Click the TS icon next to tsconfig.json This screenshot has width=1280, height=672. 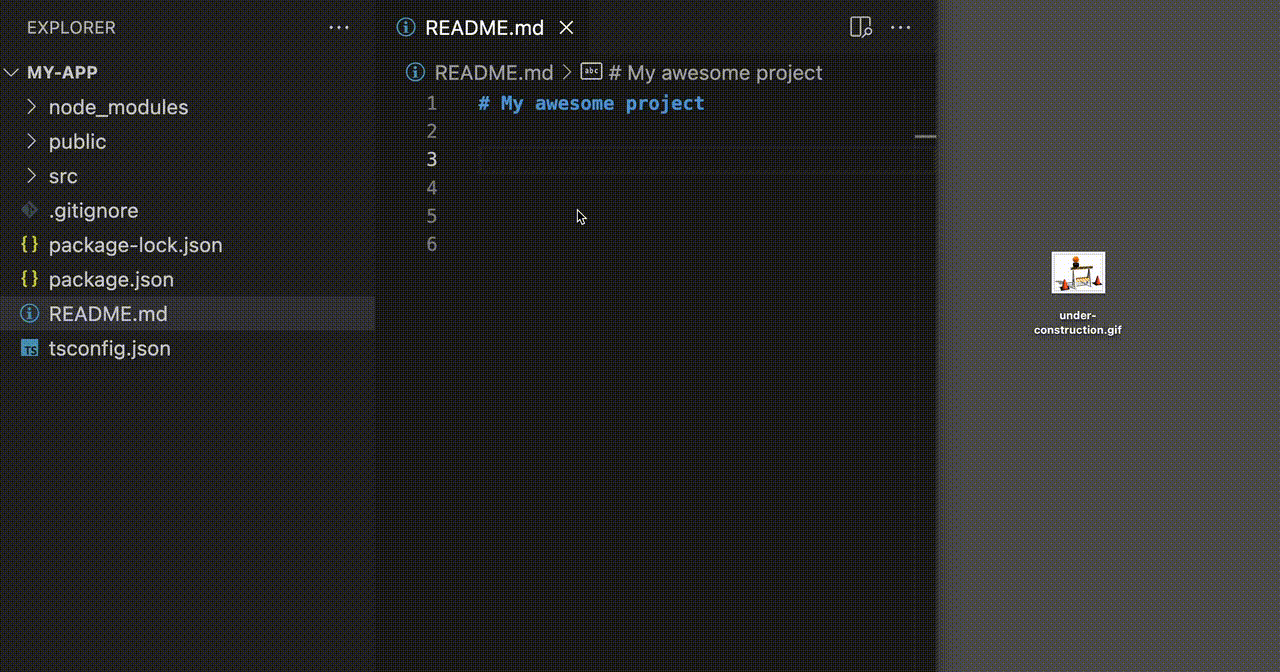point(29,348)
